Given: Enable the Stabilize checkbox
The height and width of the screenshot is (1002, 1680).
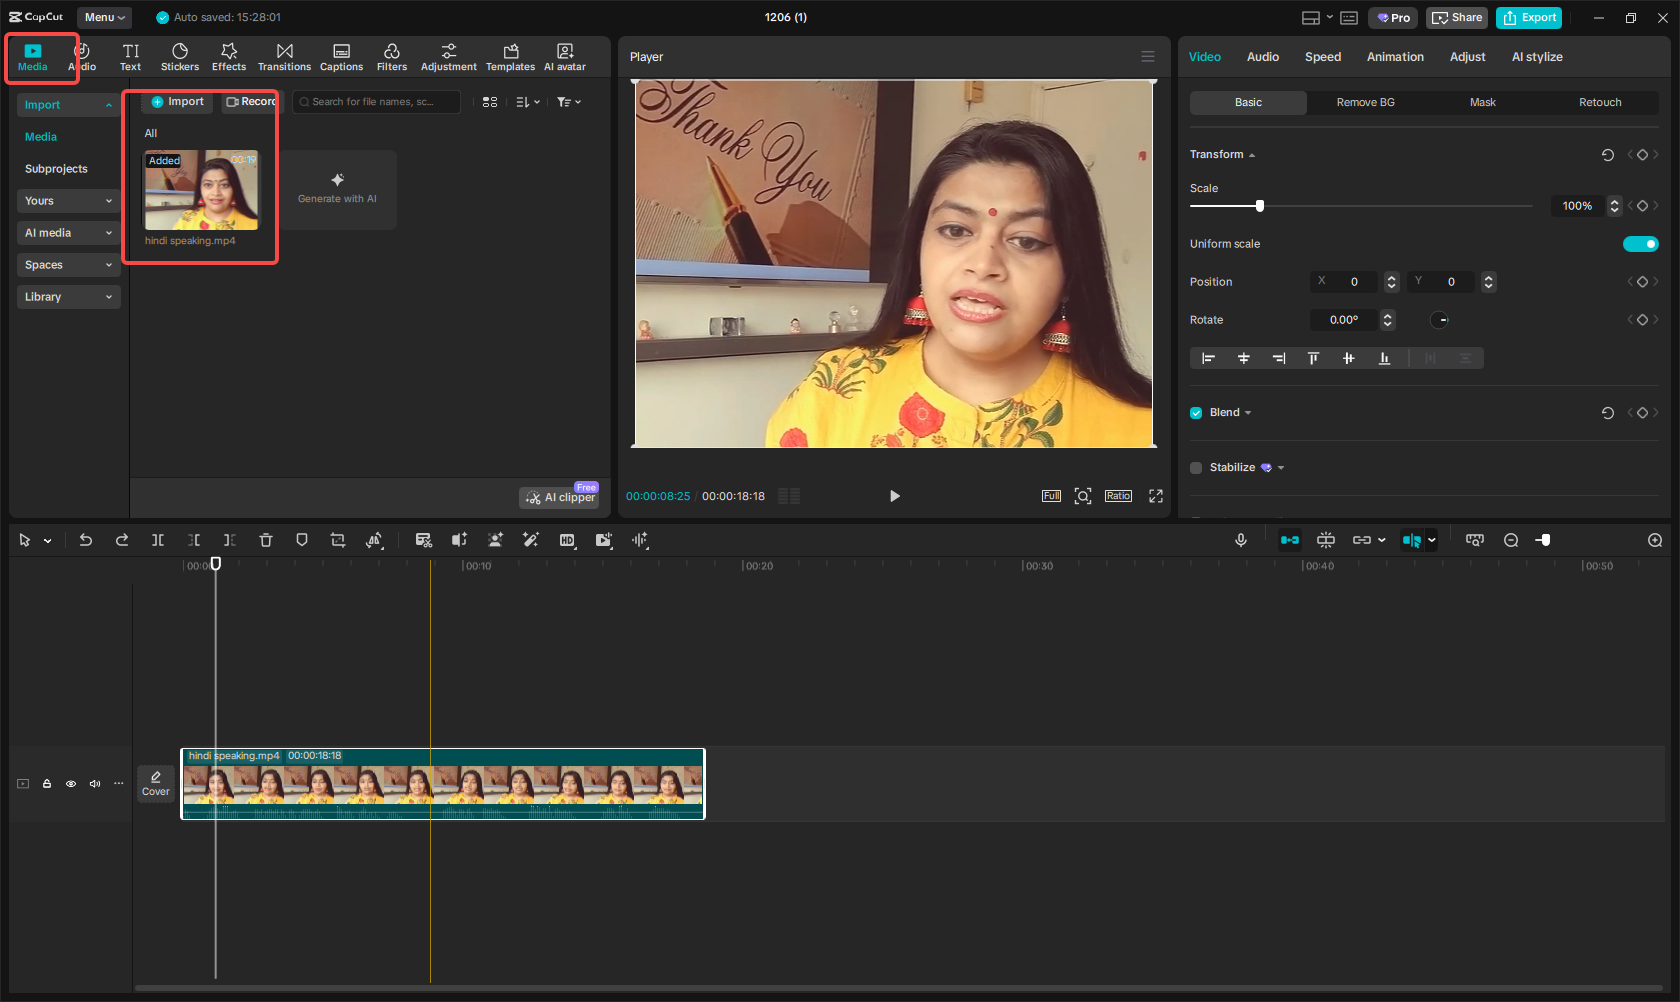Looking at the screenshot, I should (1195, 467).
